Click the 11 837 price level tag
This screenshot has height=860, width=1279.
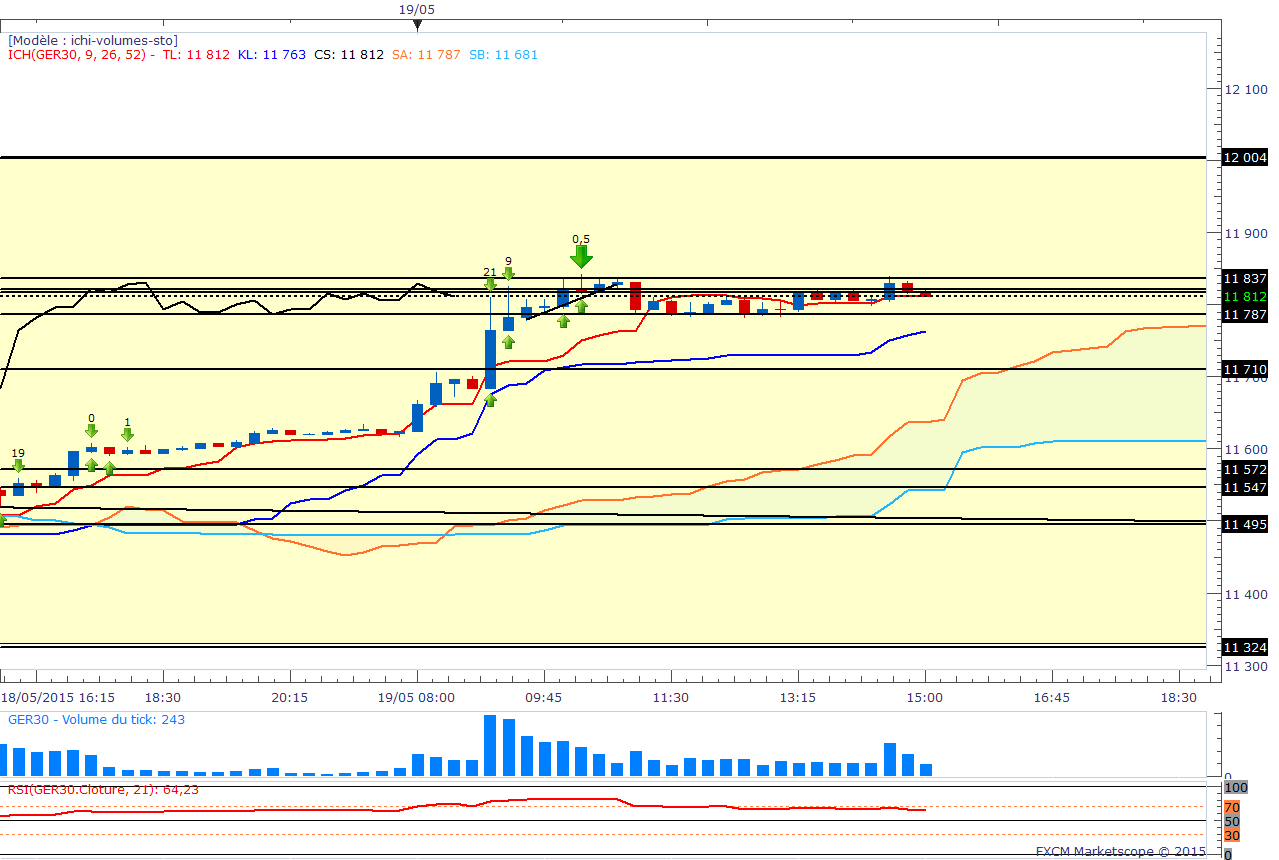pos(1245,277)
